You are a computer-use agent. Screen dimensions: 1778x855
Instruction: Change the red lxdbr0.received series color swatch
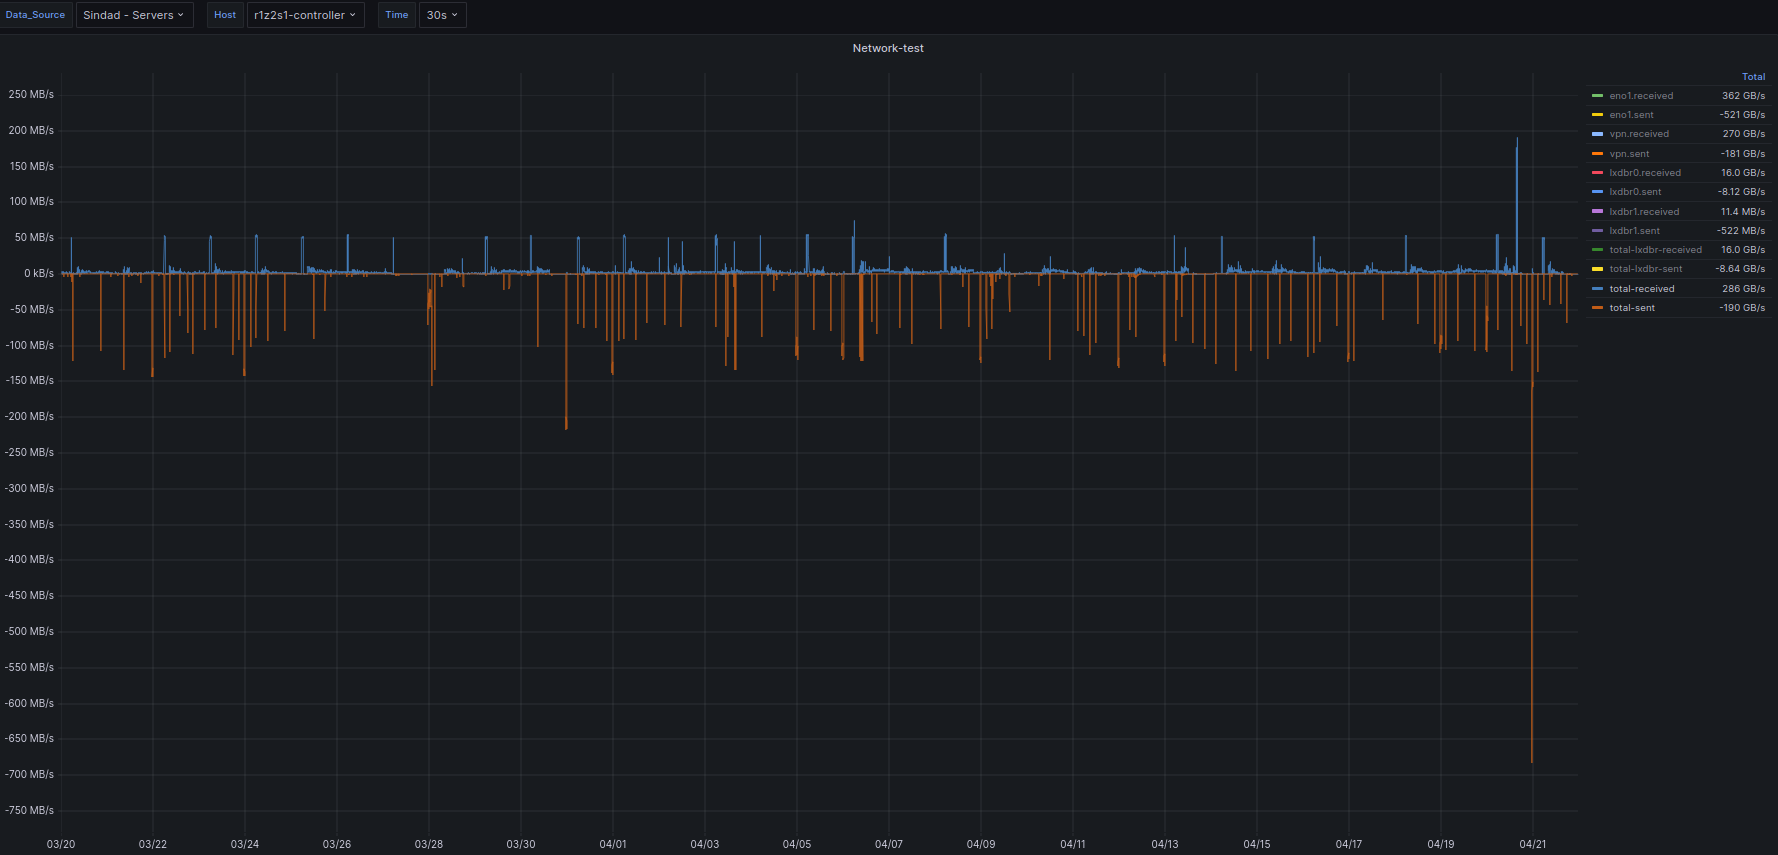point(1597,173)
